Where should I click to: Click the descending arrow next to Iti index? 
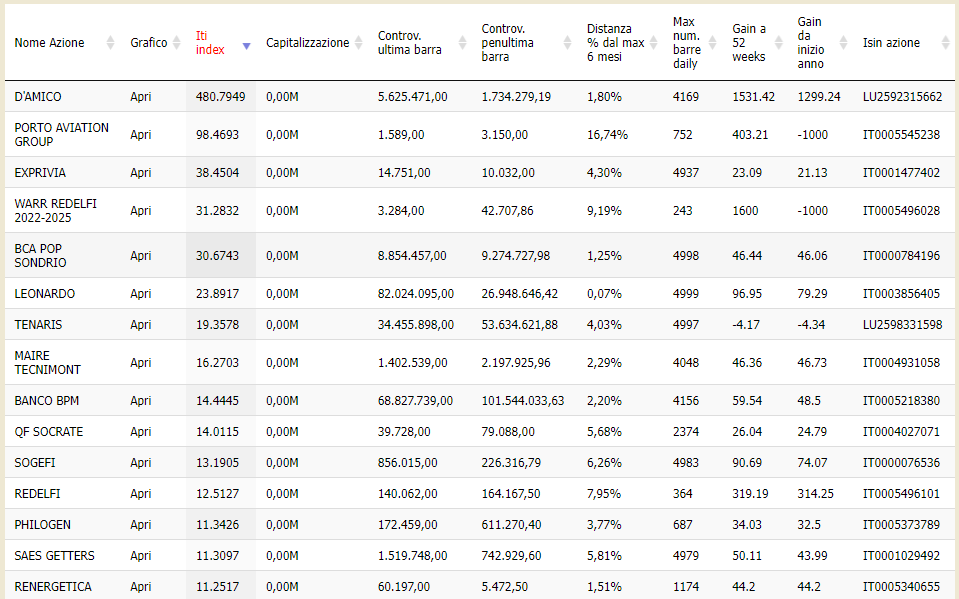pyautogui.click(x=246, y=46)
